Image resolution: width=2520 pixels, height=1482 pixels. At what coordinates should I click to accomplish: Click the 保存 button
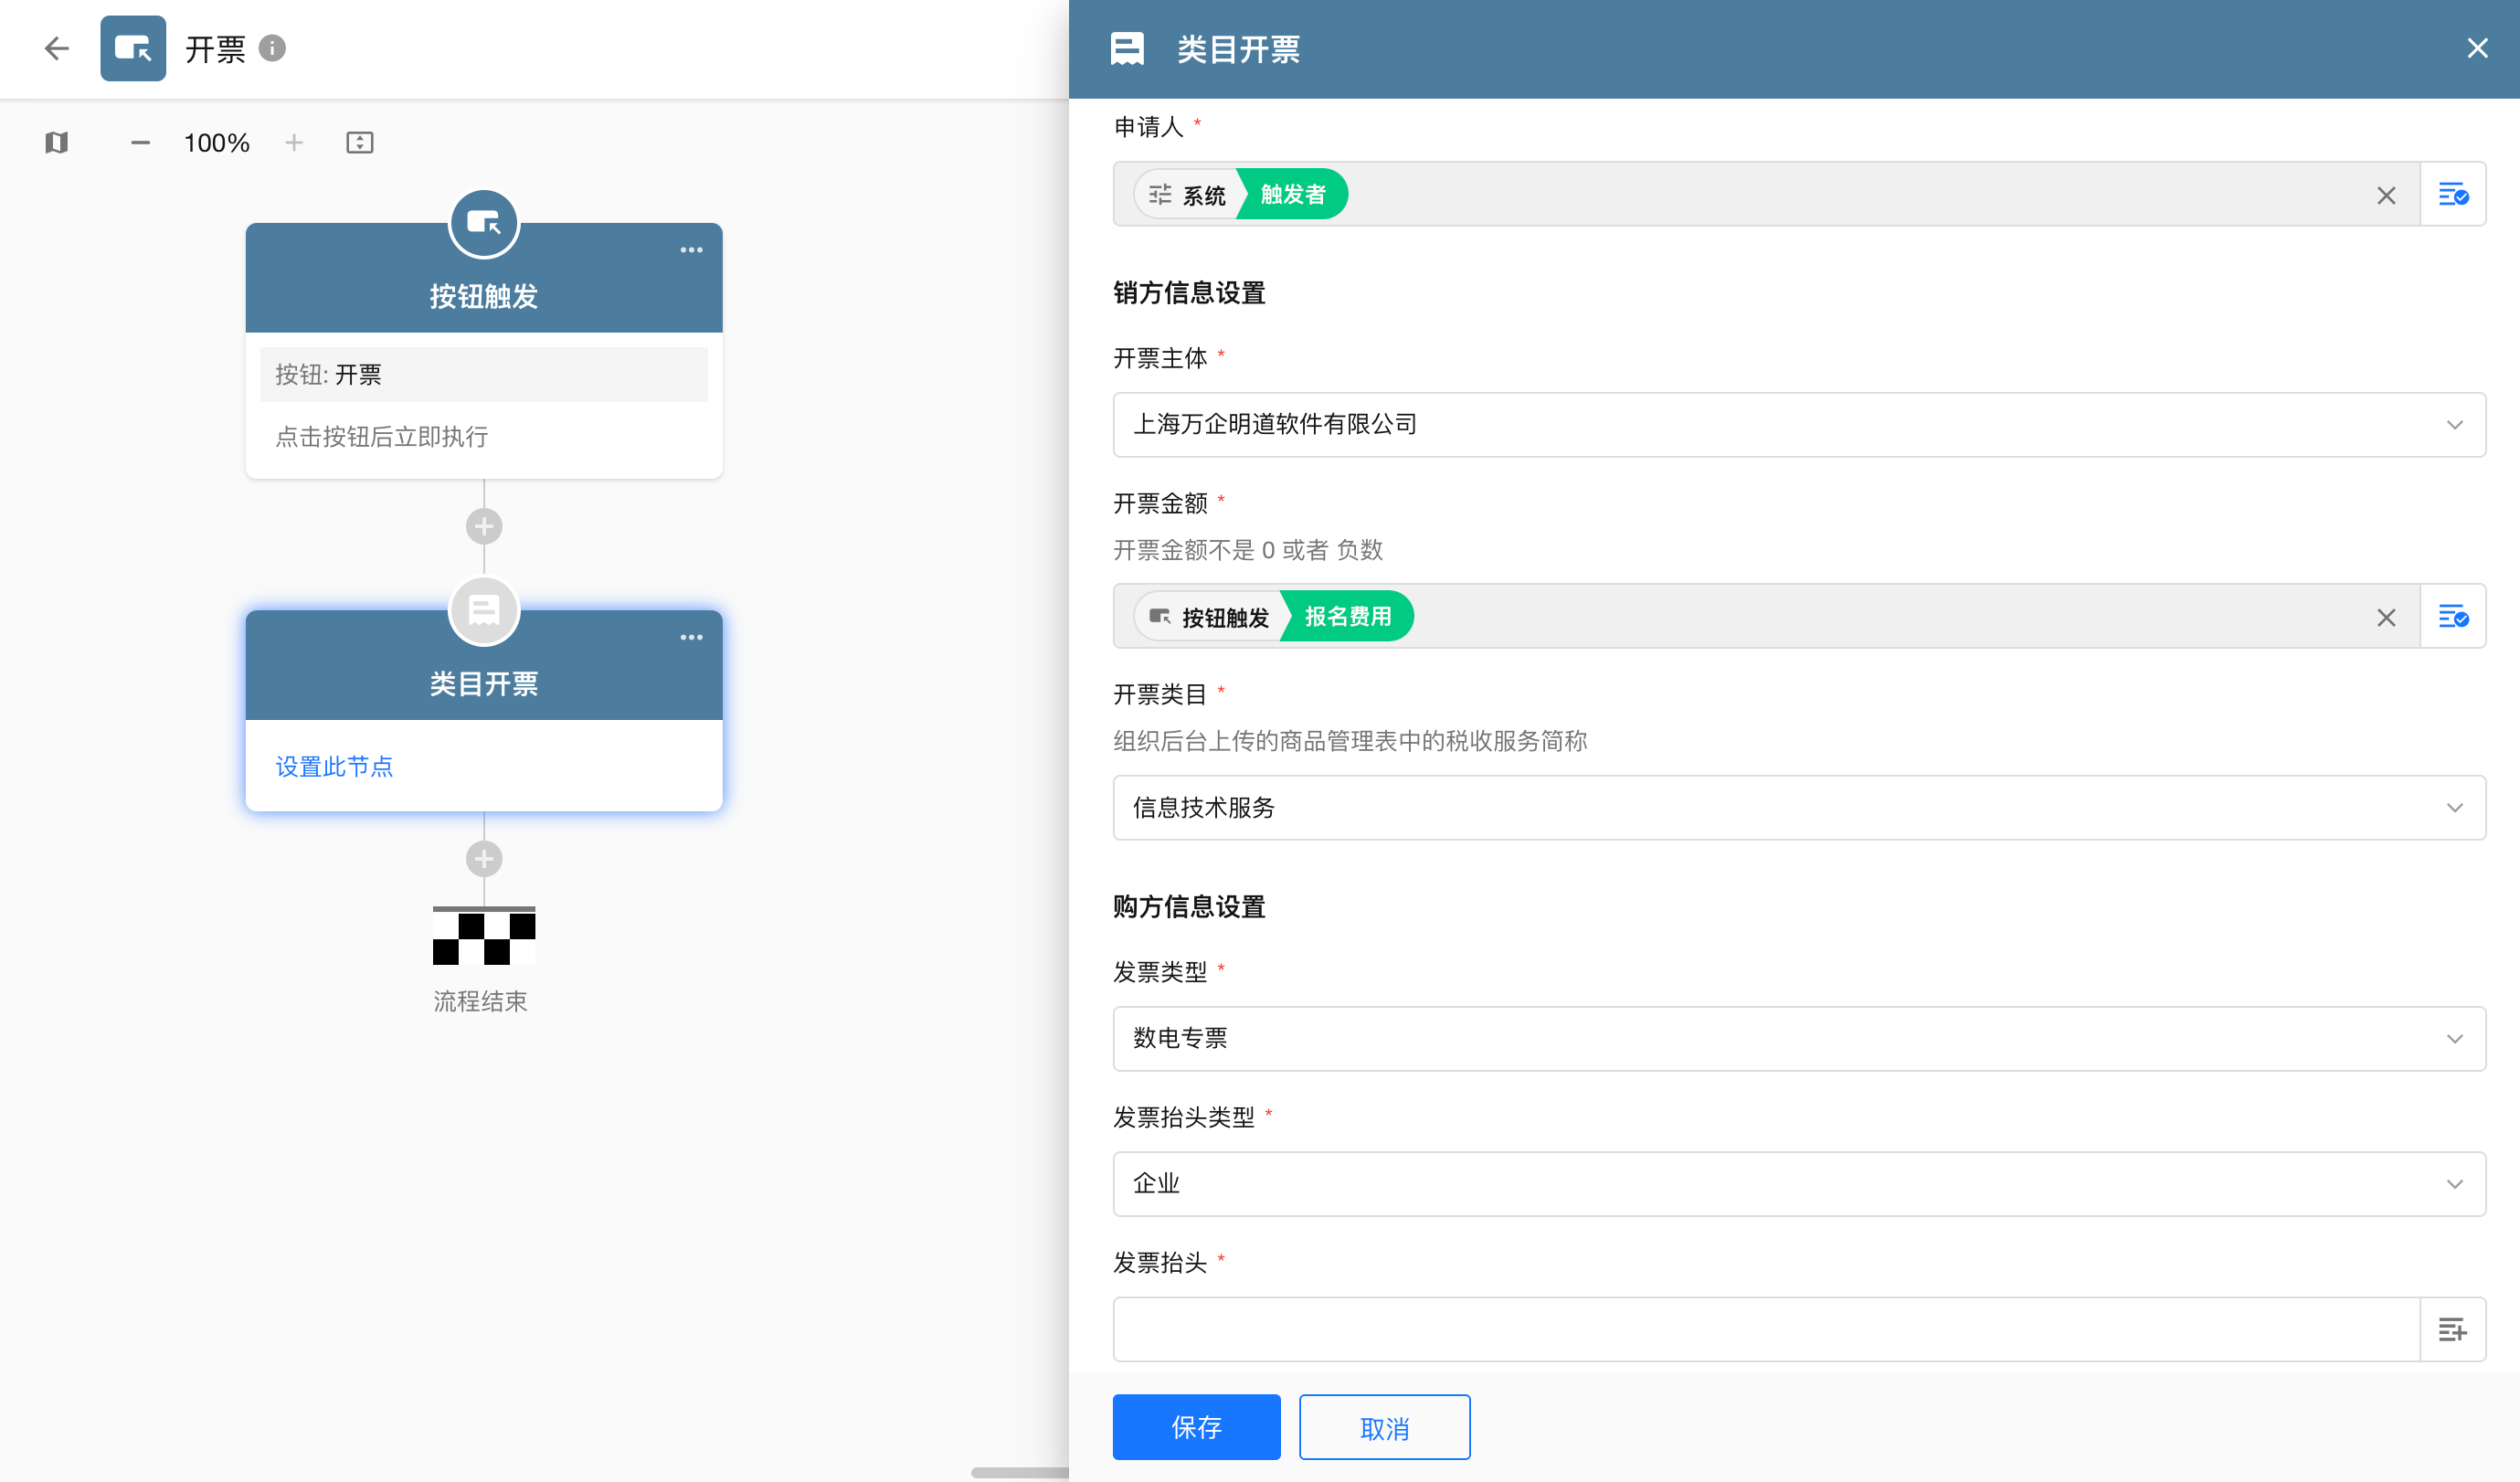pyautogui.click(x=1196, y=1426)
